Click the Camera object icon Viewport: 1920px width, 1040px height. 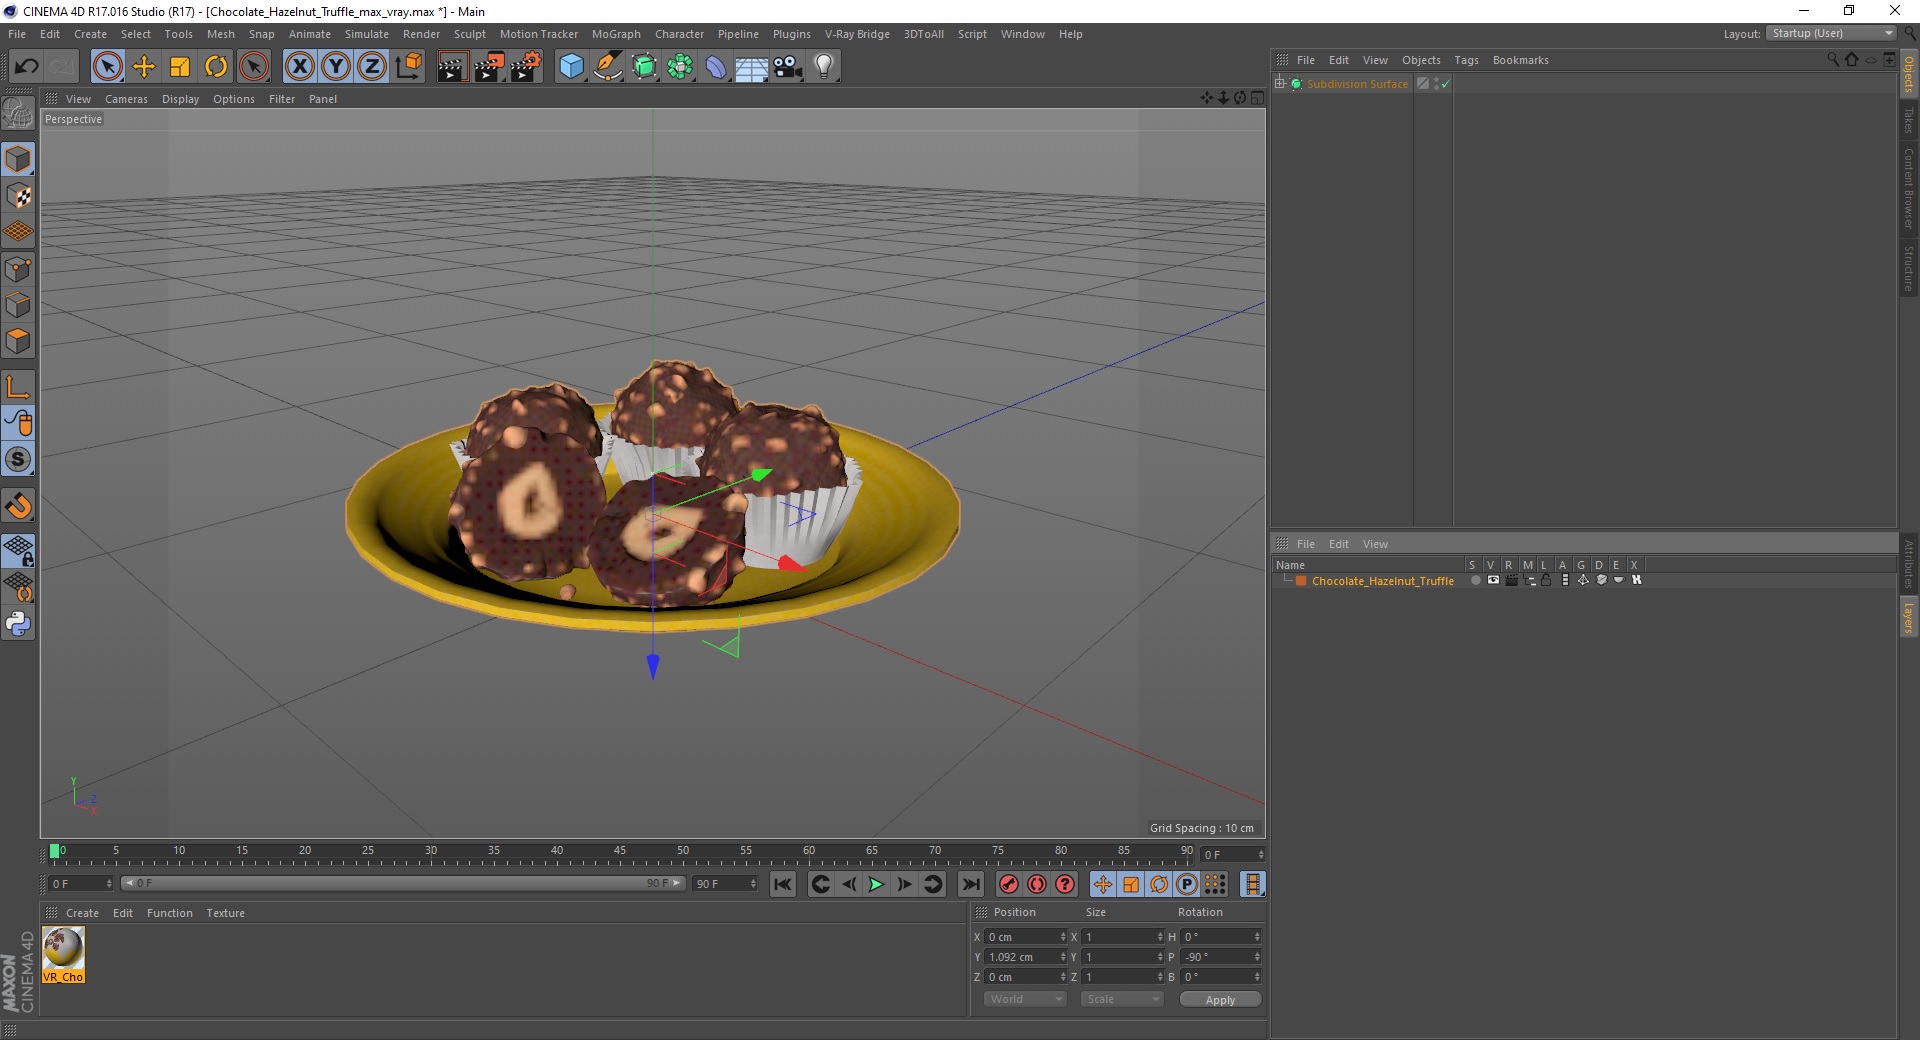(788, 67)
